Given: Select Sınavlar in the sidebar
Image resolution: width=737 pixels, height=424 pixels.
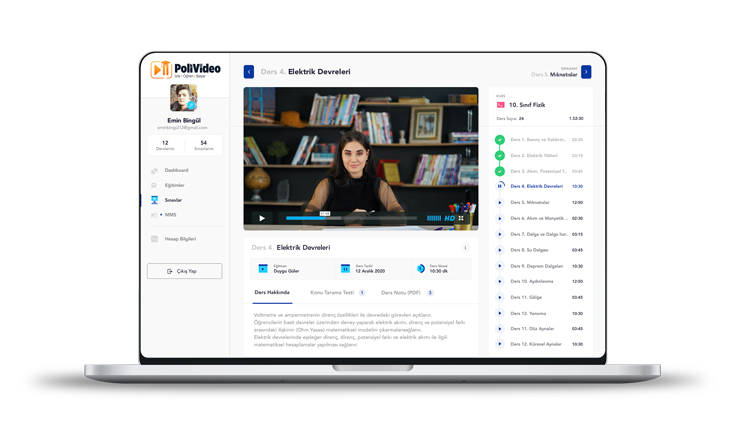Looking at the screenshot, I should coord(173,200).
